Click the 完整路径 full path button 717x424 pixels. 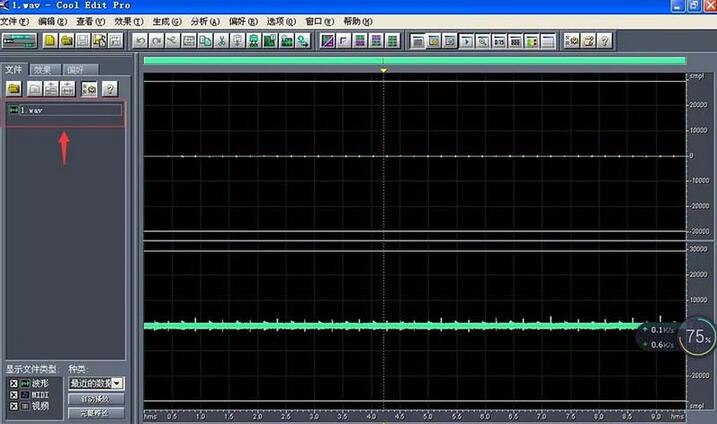coord(95,412)
